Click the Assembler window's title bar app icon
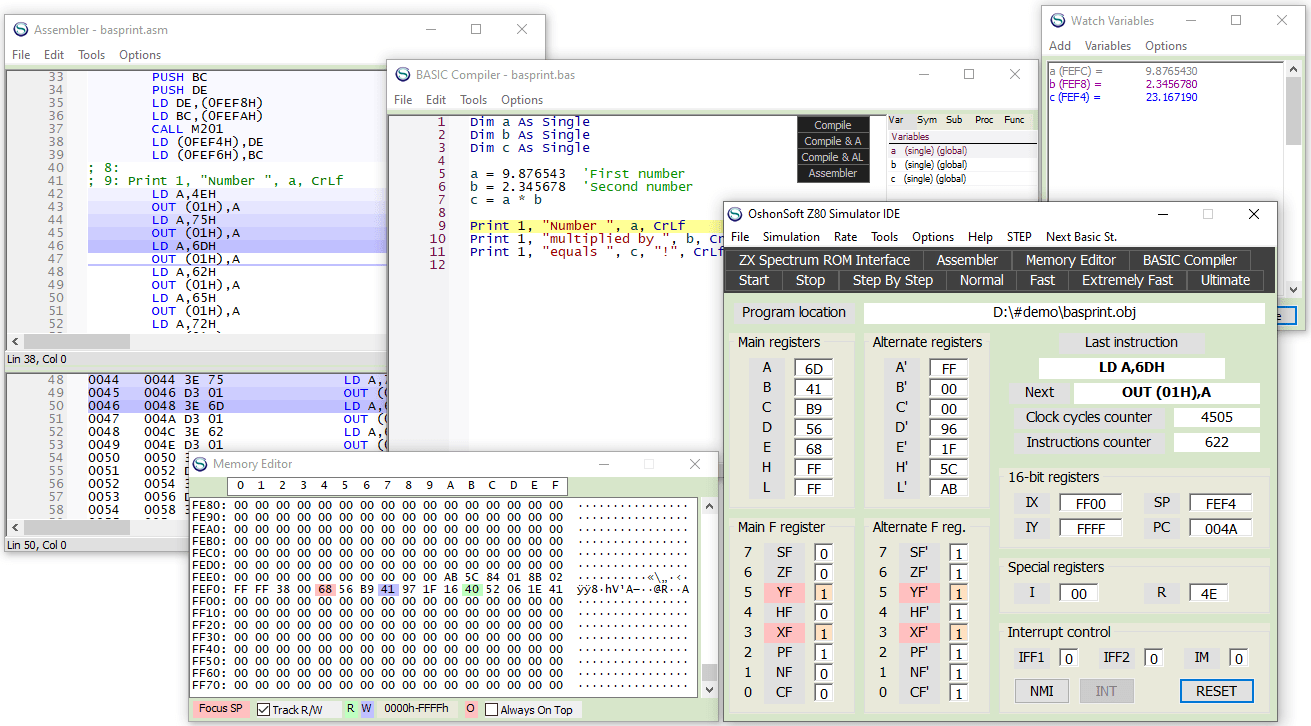 [20, 30]
